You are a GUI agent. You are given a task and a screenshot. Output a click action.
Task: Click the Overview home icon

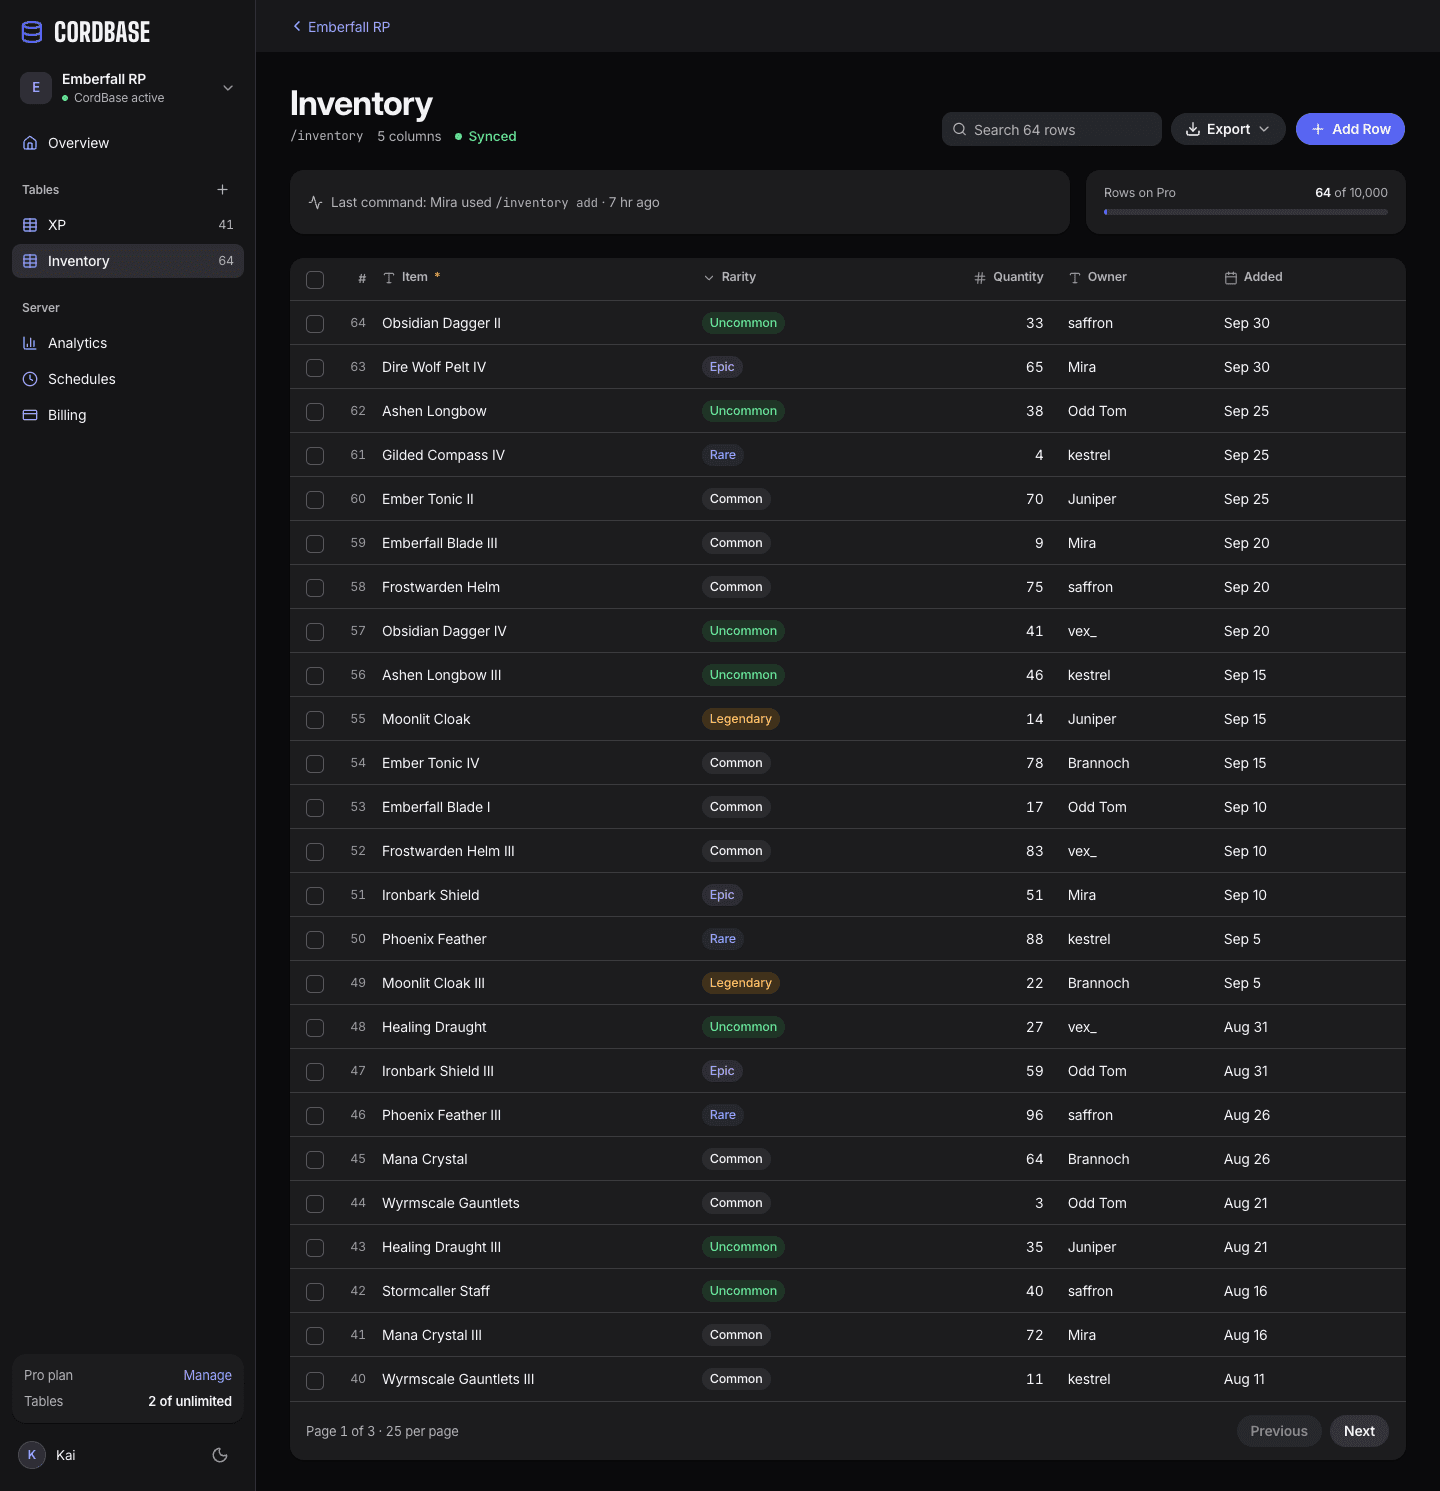coord(30,143)
